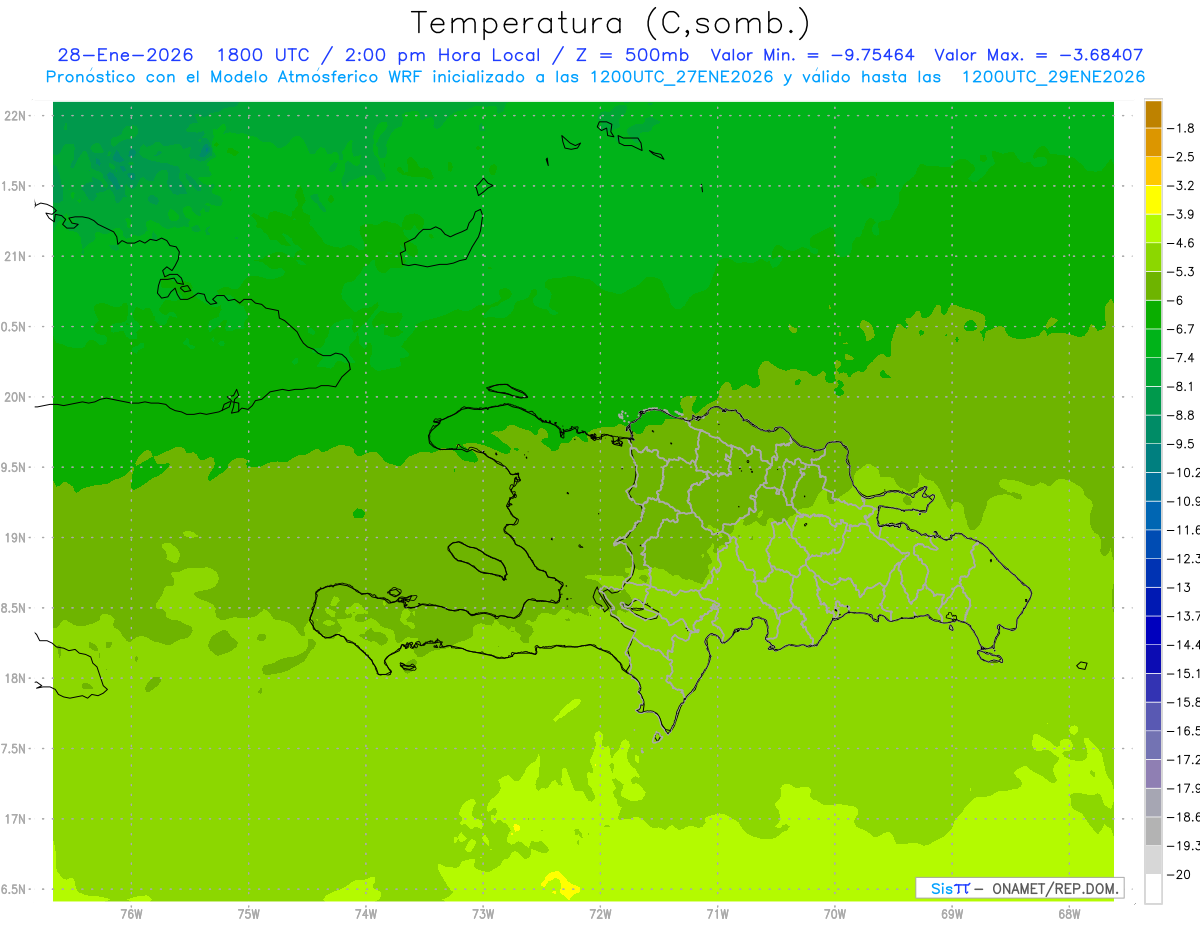Click the 'Temperatura (C,somb.)' map title
Viewport: 1200px width, 927px height.
[609, 22]
